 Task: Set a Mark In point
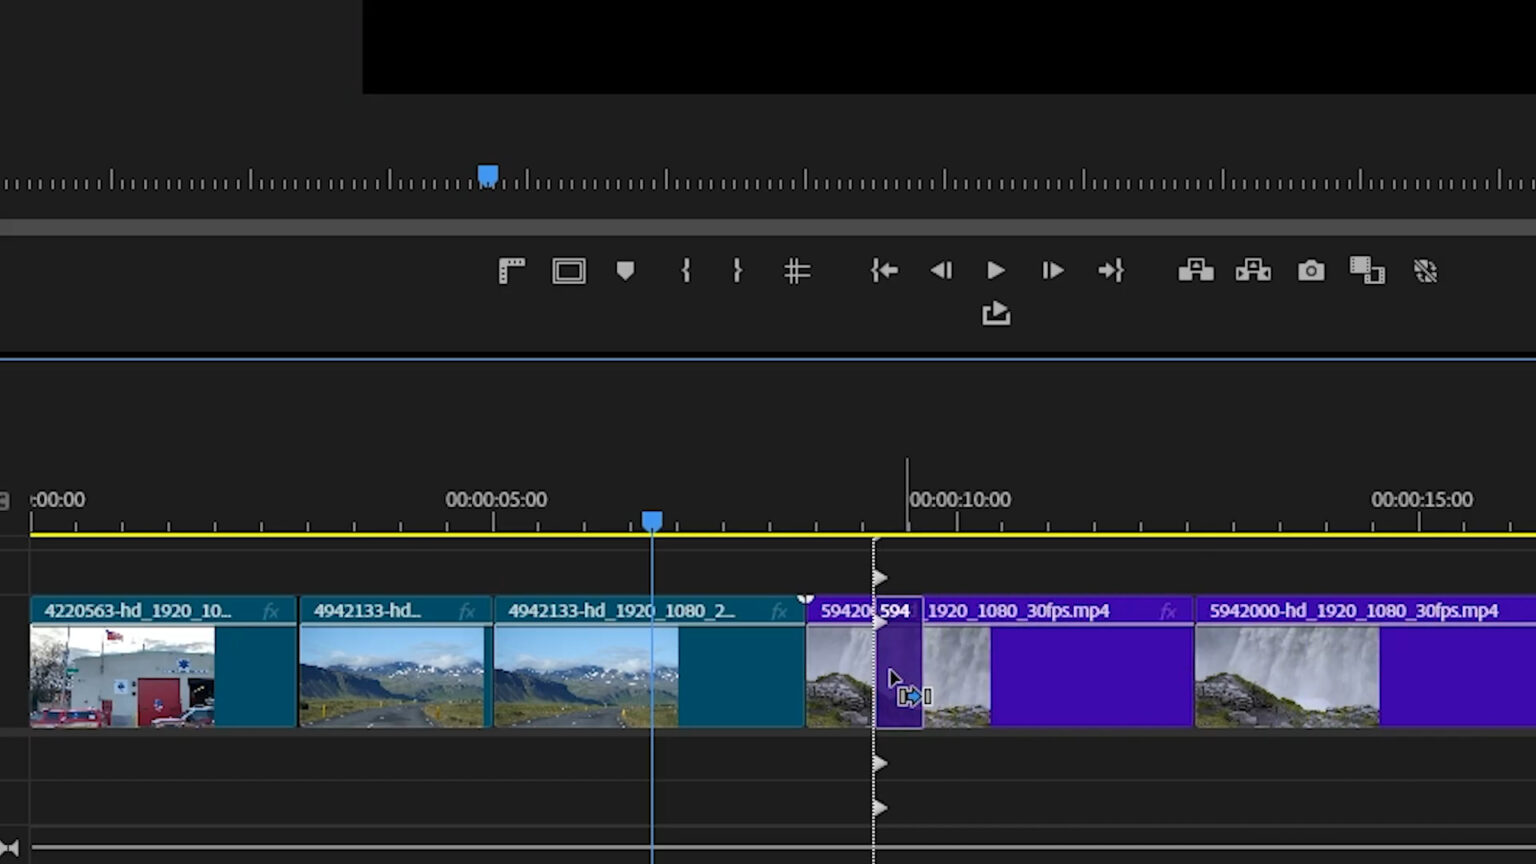click(x=685, y=270)
